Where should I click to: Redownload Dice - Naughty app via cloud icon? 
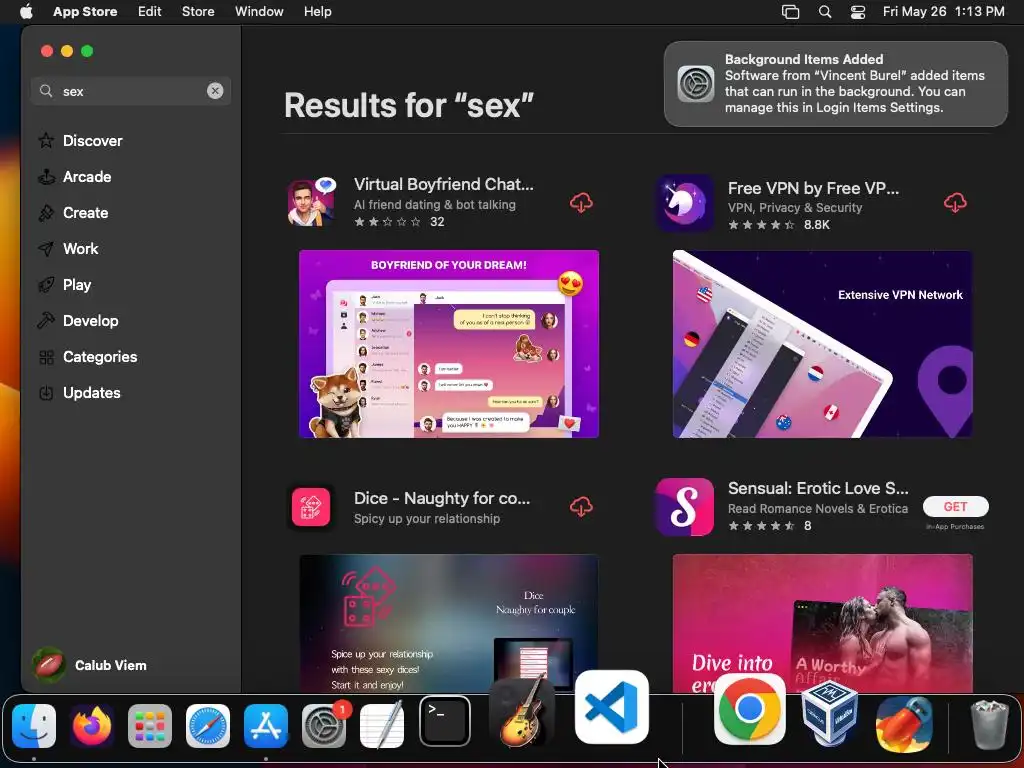(x=581, y=507)
